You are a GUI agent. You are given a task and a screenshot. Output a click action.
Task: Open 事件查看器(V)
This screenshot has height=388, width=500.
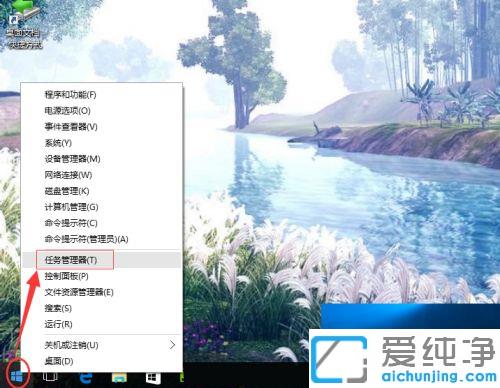pos(102,127)
